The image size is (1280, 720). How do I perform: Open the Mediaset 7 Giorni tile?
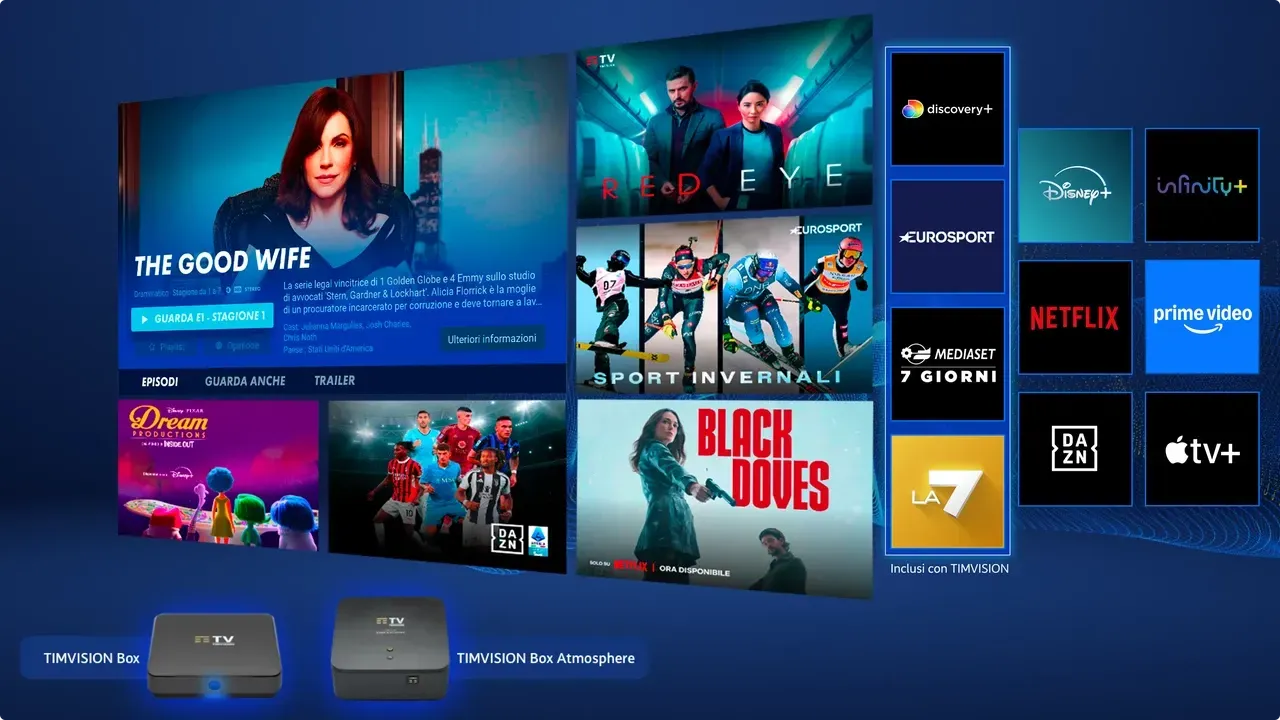pyautogui.click(x=947, y=364)
